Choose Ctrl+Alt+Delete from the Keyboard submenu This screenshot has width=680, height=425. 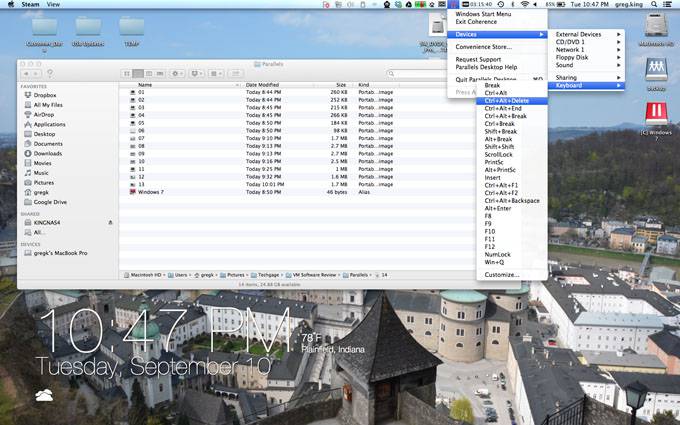[512, 101]
